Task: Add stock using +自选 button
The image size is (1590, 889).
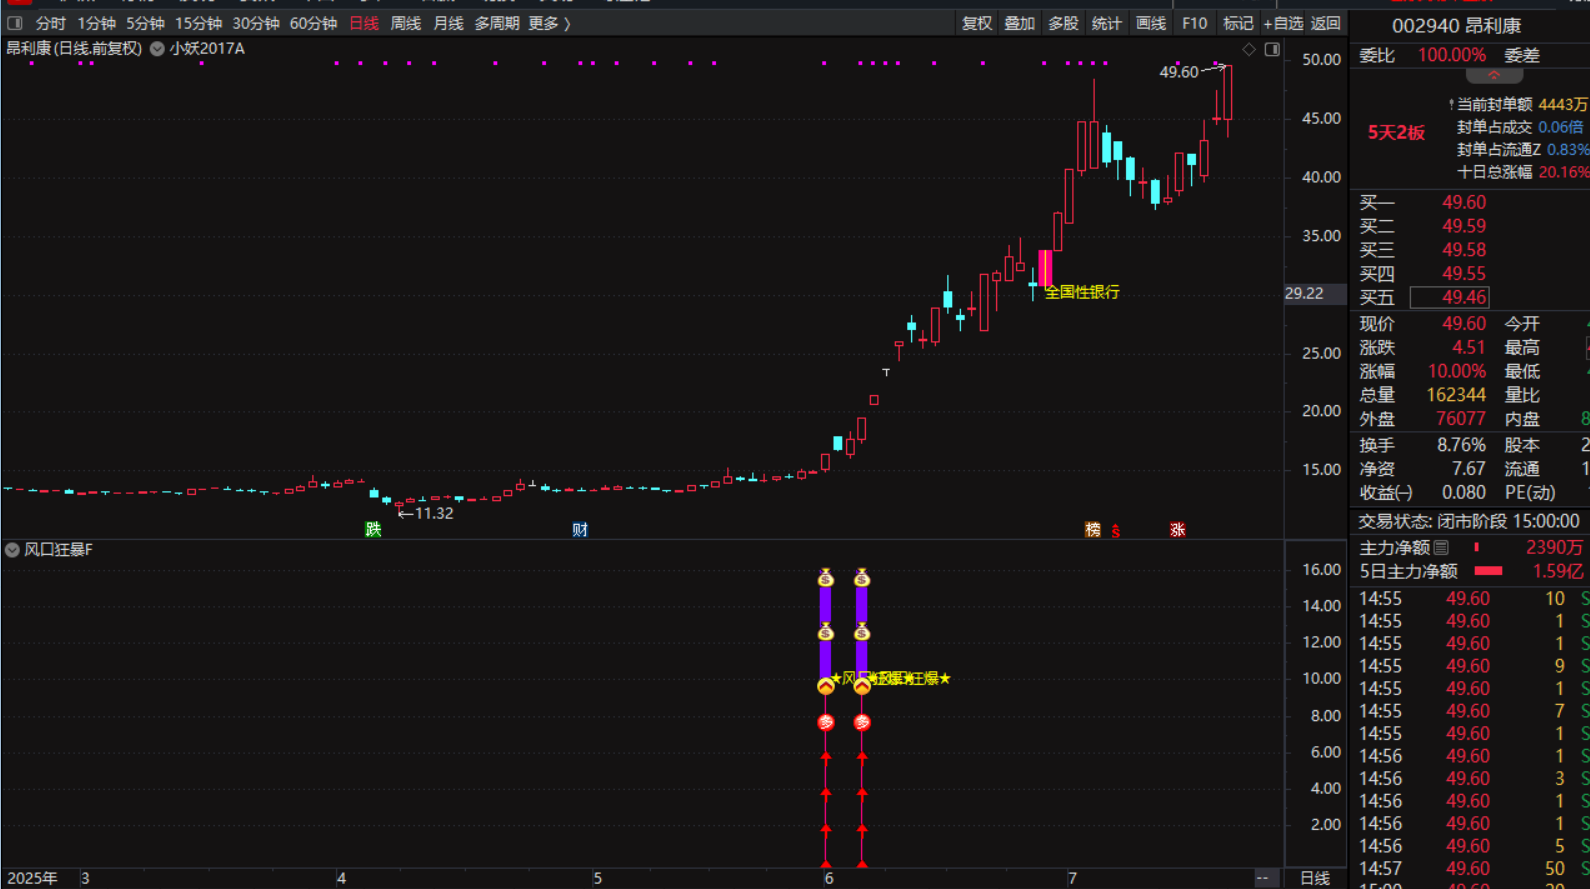Action: click(1283, 23)
